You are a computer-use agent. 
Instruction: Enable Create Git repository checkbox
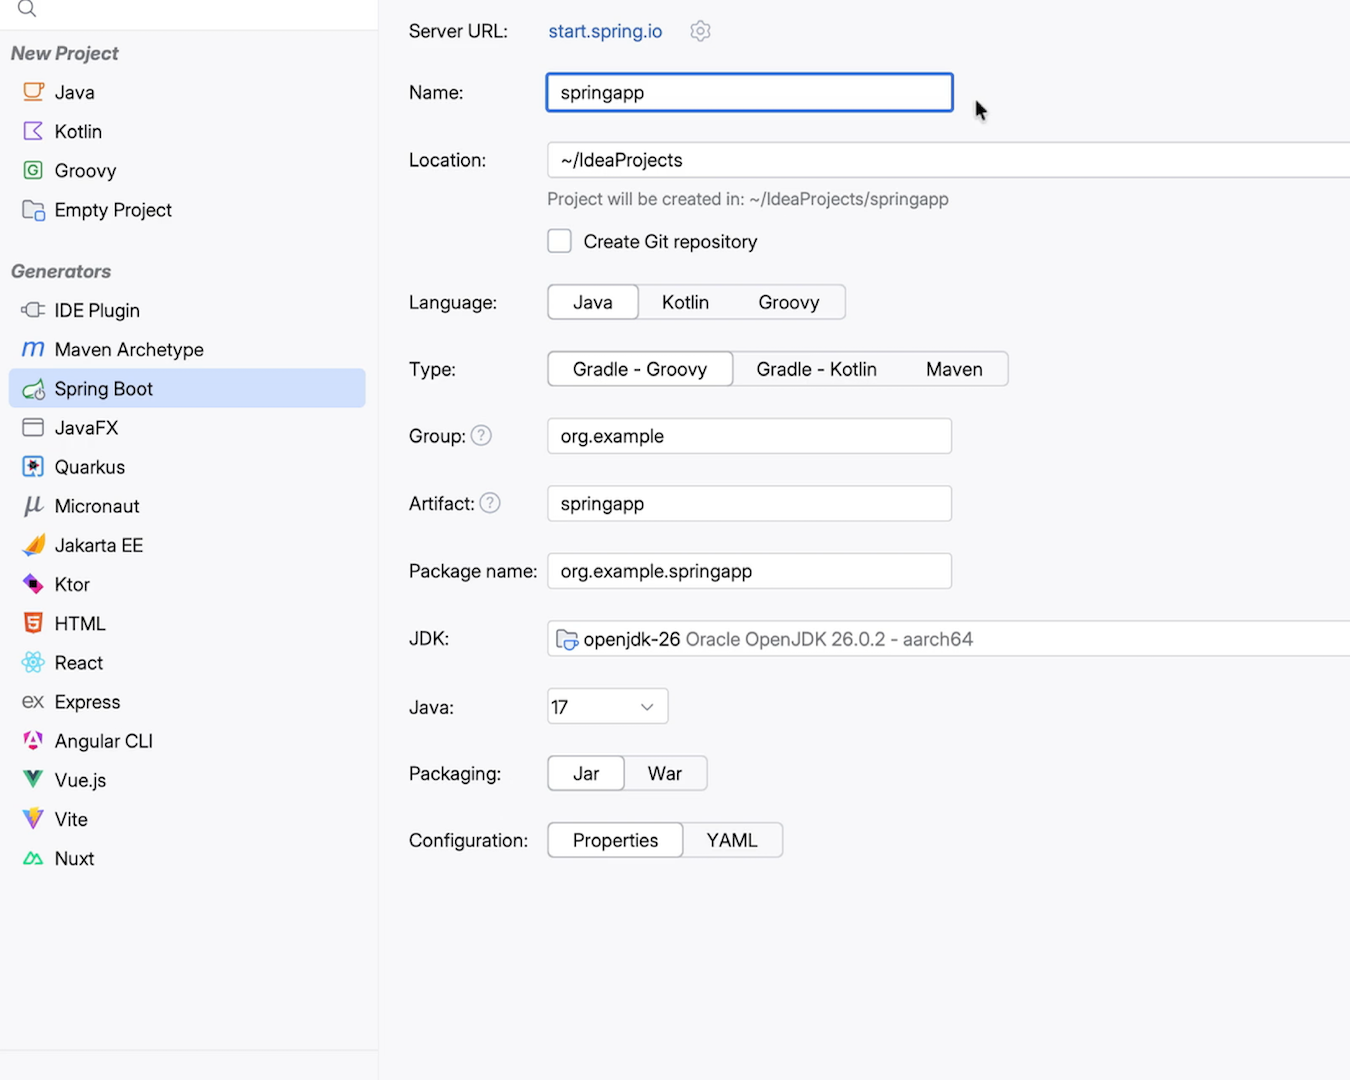(x=560, y=241)
